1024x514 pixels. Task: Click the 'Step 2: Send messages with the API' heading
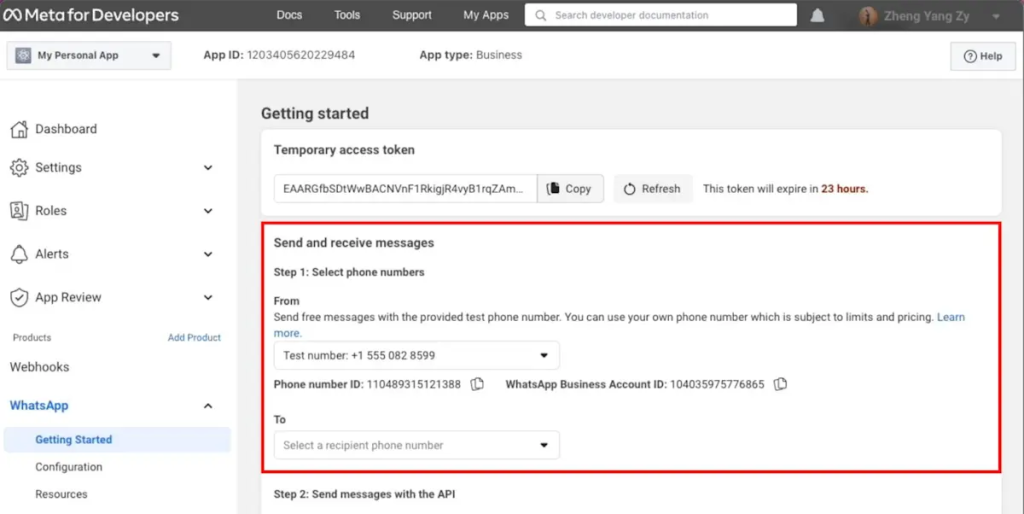point(364,494)
